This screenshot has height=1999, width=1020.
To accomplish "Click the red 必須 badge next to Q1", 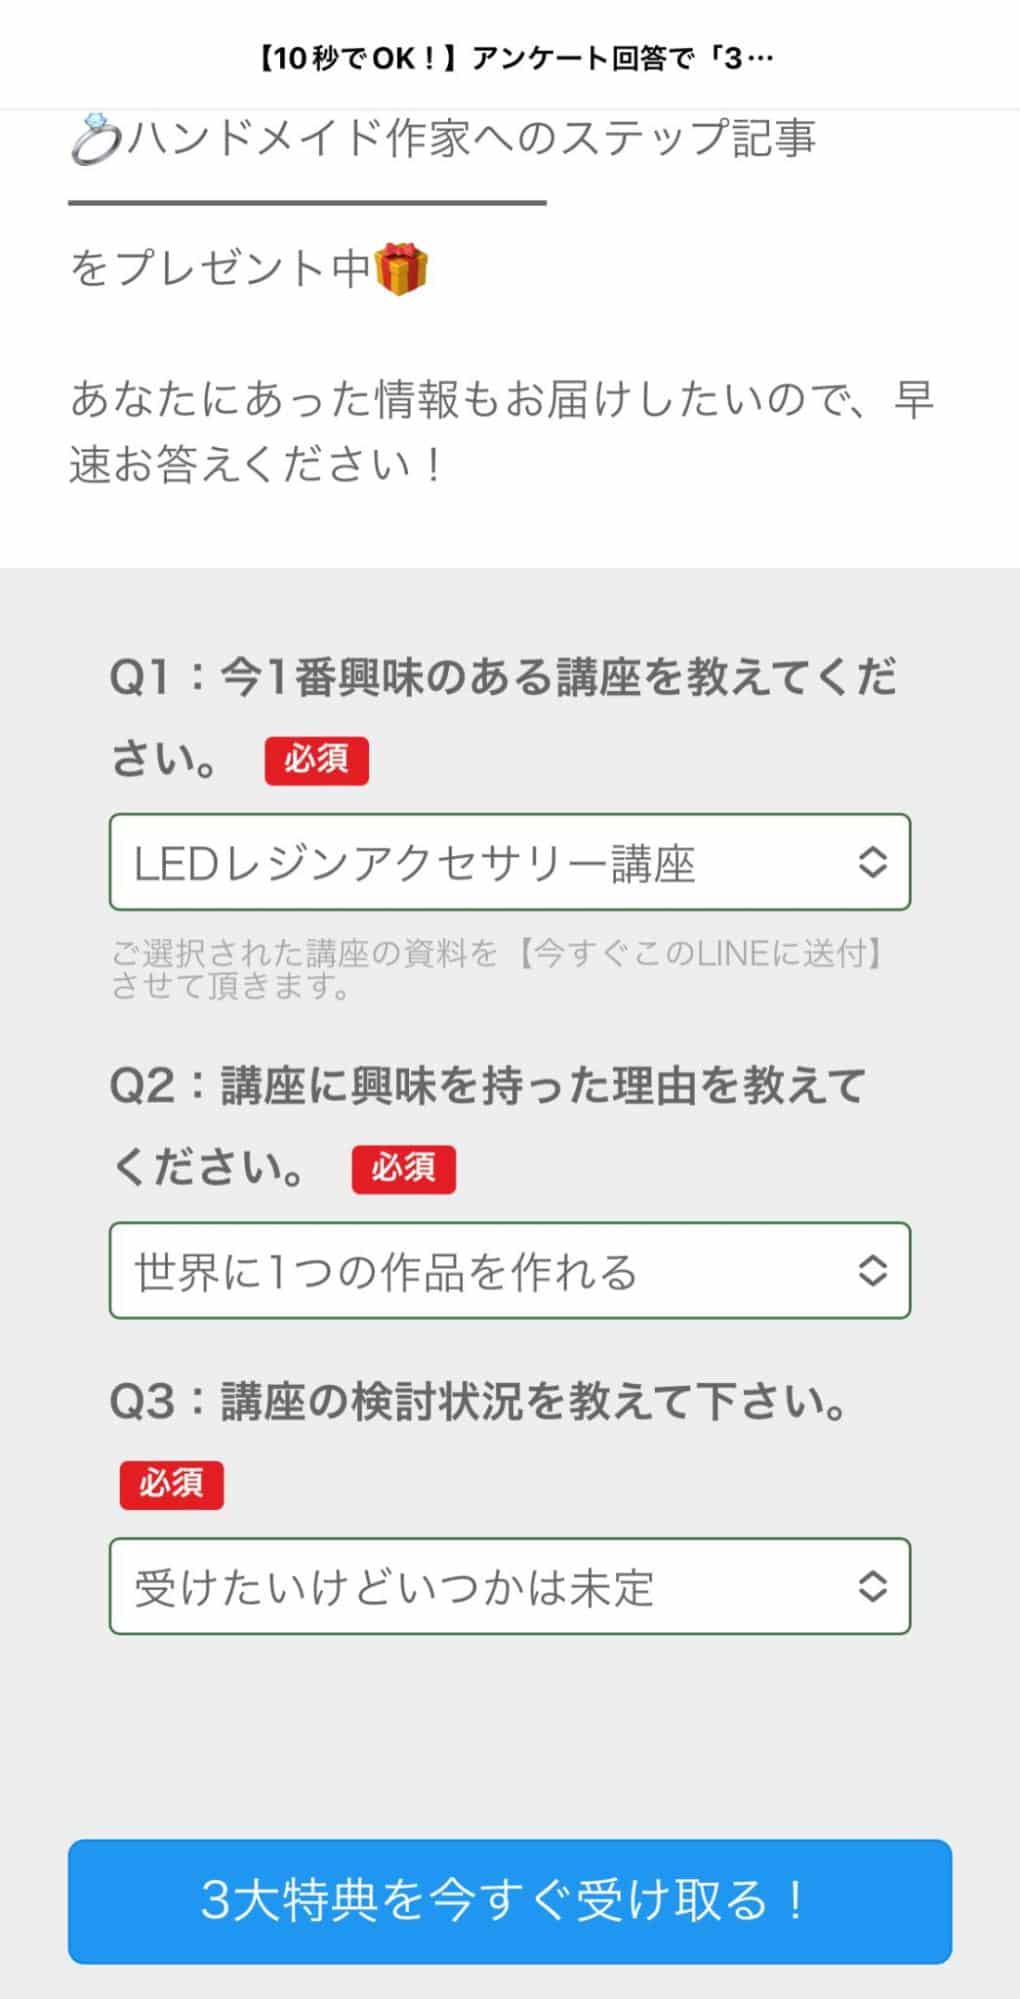I will coord(317,760).
